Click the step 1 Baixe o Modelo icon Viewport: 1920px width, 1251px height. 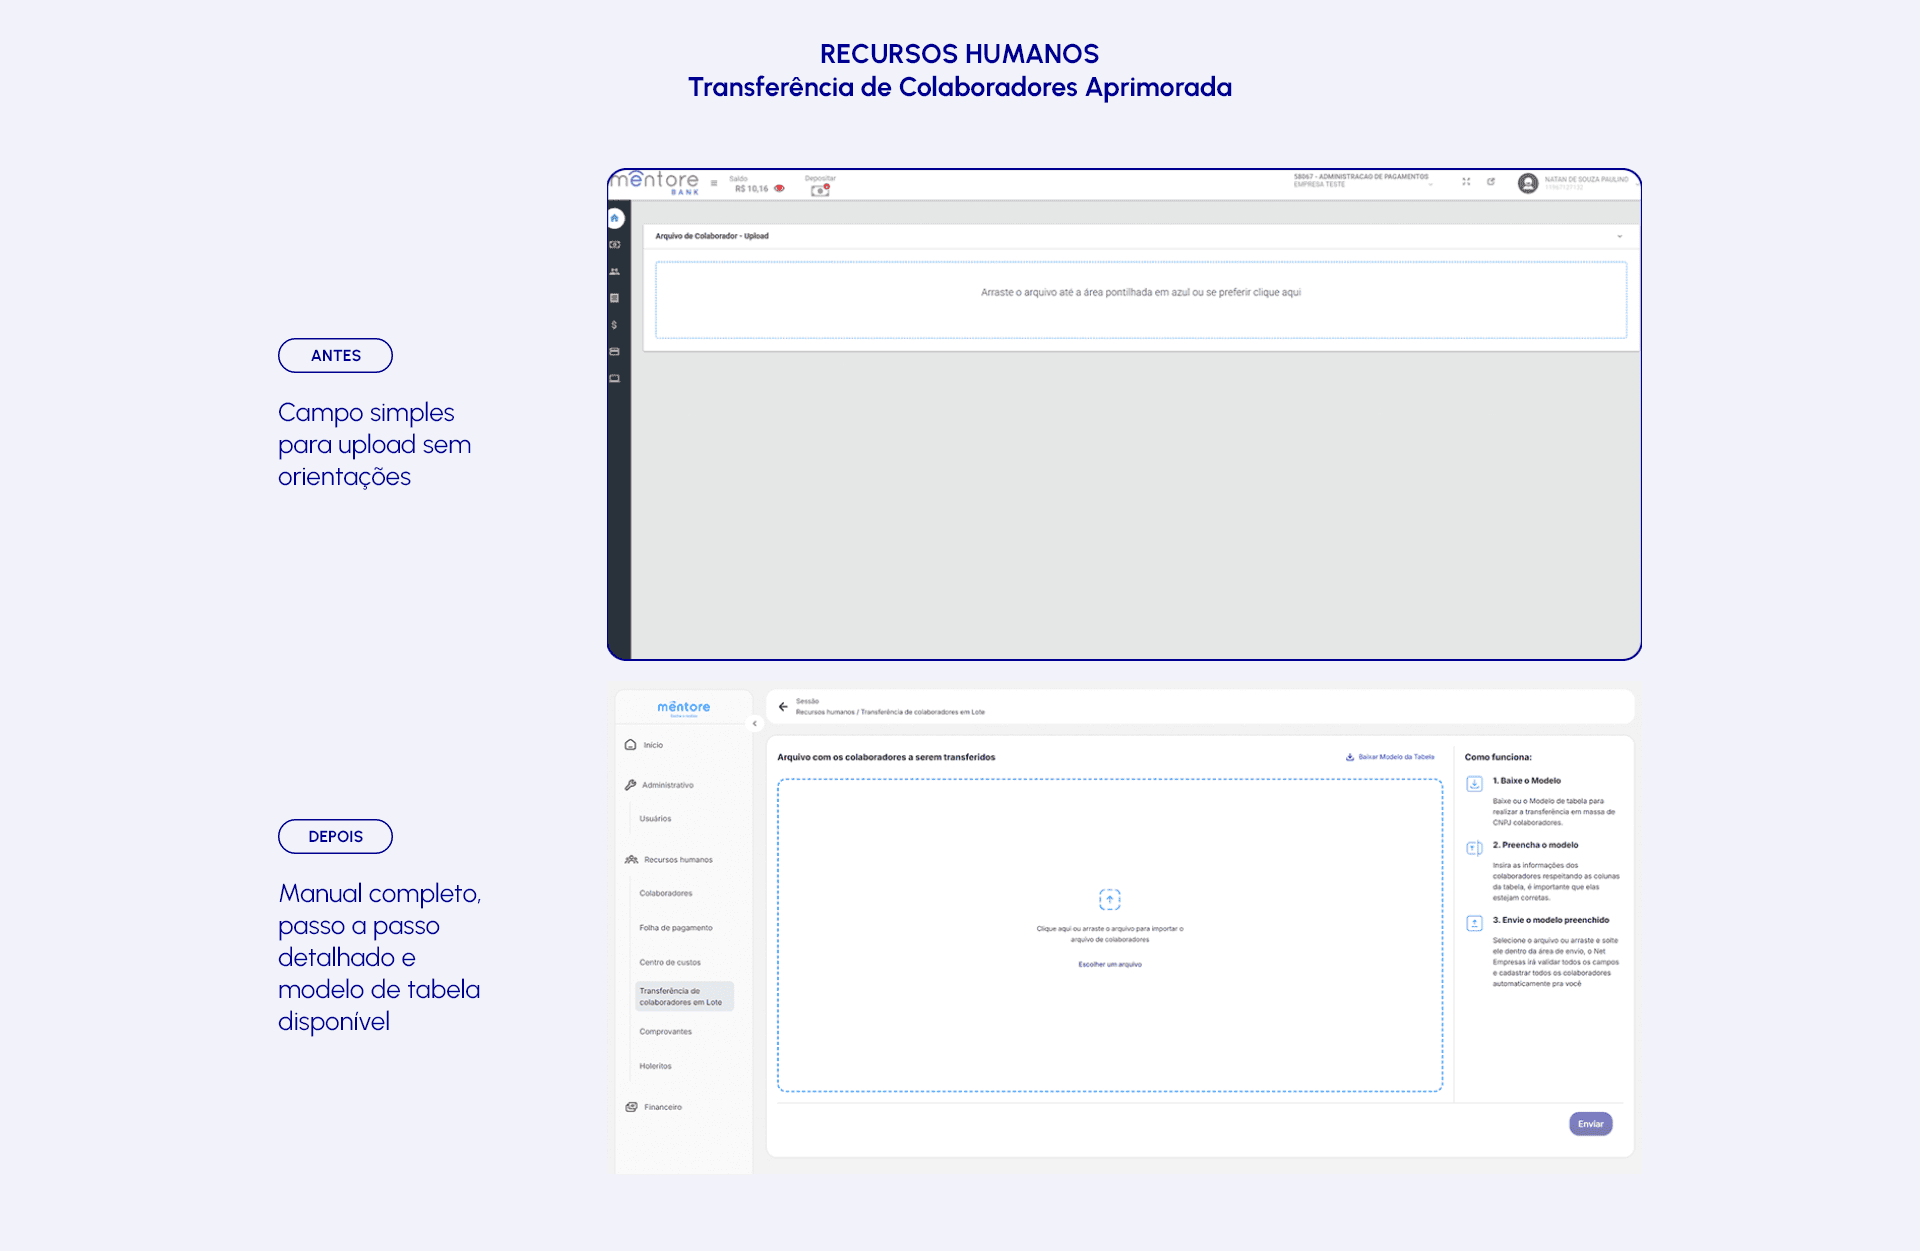click(1474, 784)
